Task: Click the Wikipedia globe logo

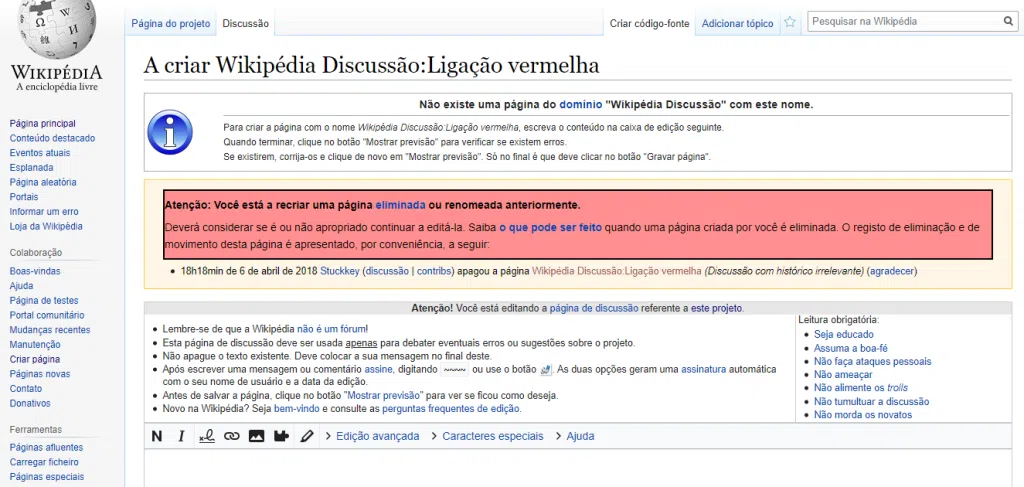Action: (56, 27)
